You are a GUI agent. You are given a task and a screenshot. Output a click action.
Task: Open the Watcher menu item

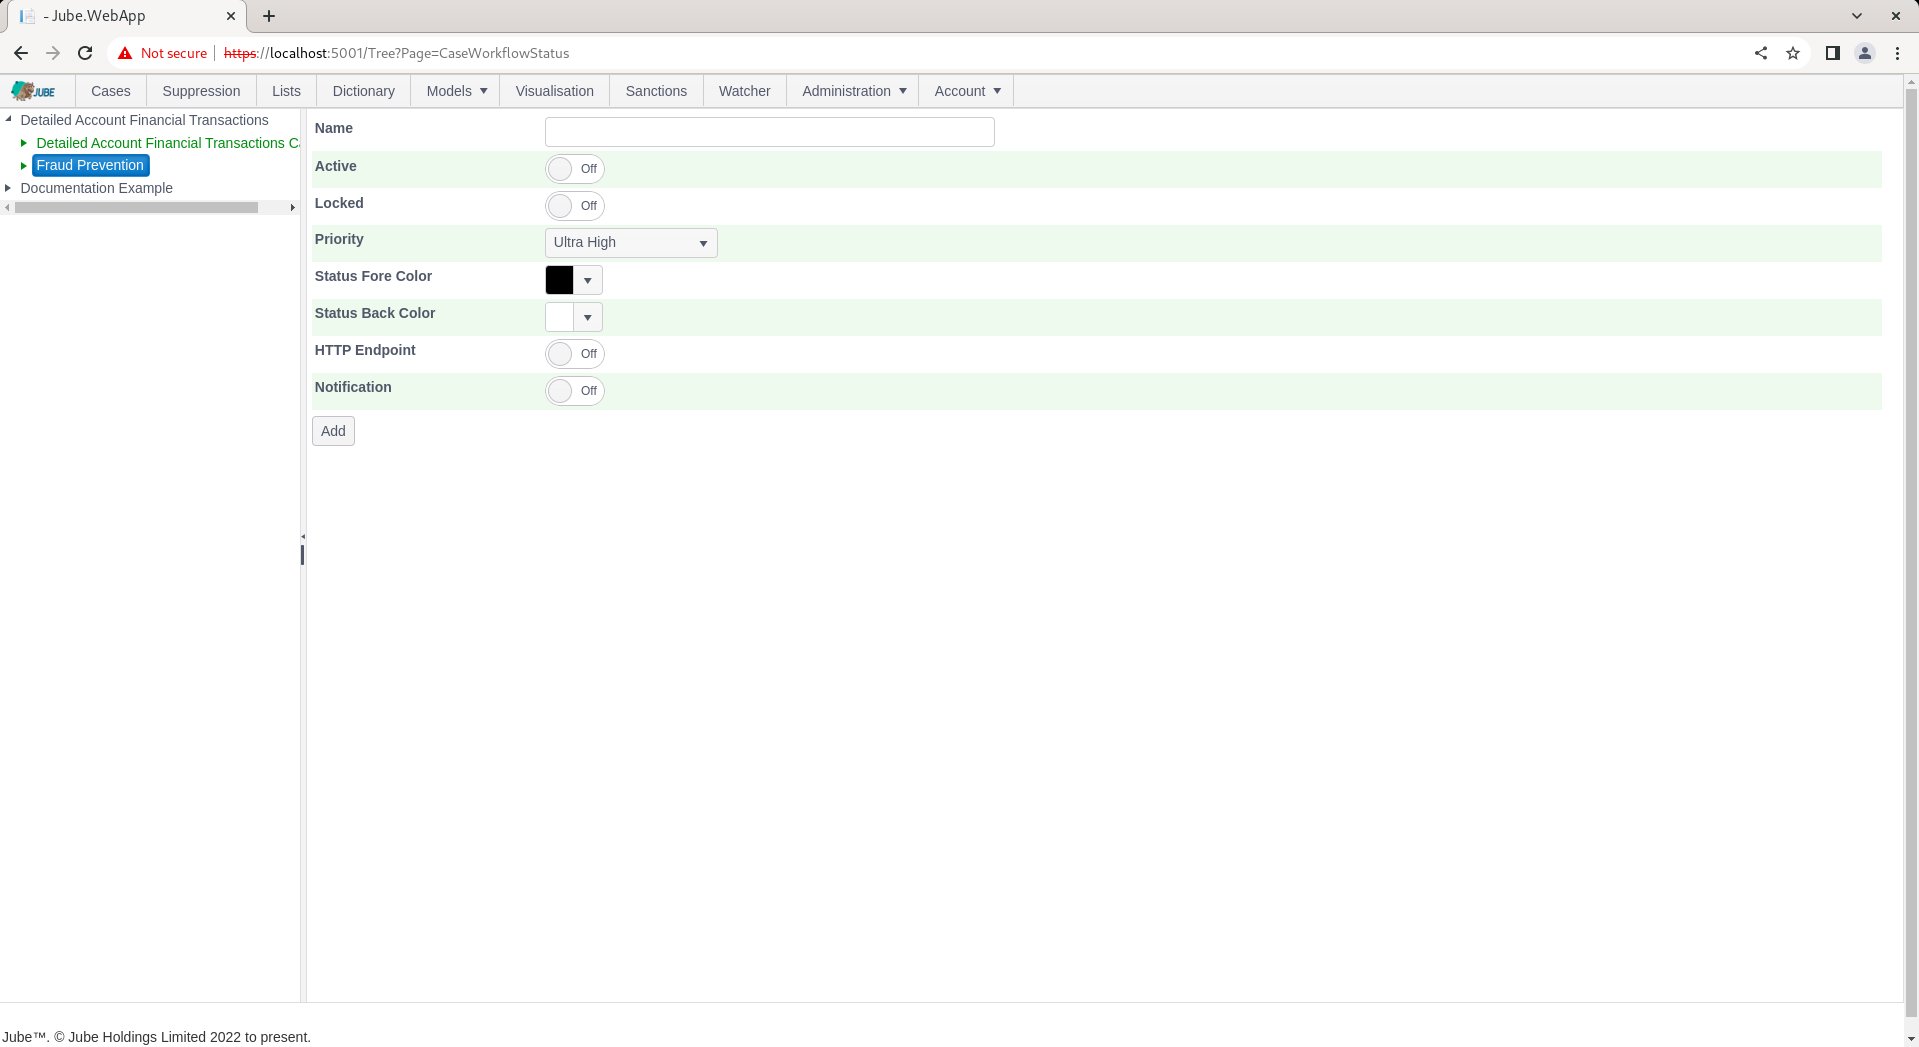click(745, 91)
